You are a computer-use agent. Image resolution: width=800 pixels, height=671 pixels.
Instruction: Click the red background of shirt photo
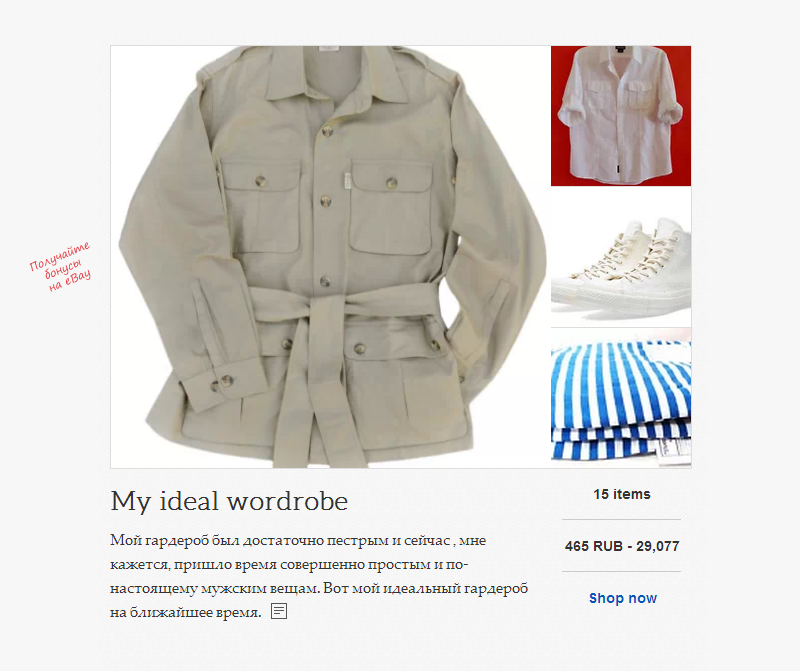[559, 66]
